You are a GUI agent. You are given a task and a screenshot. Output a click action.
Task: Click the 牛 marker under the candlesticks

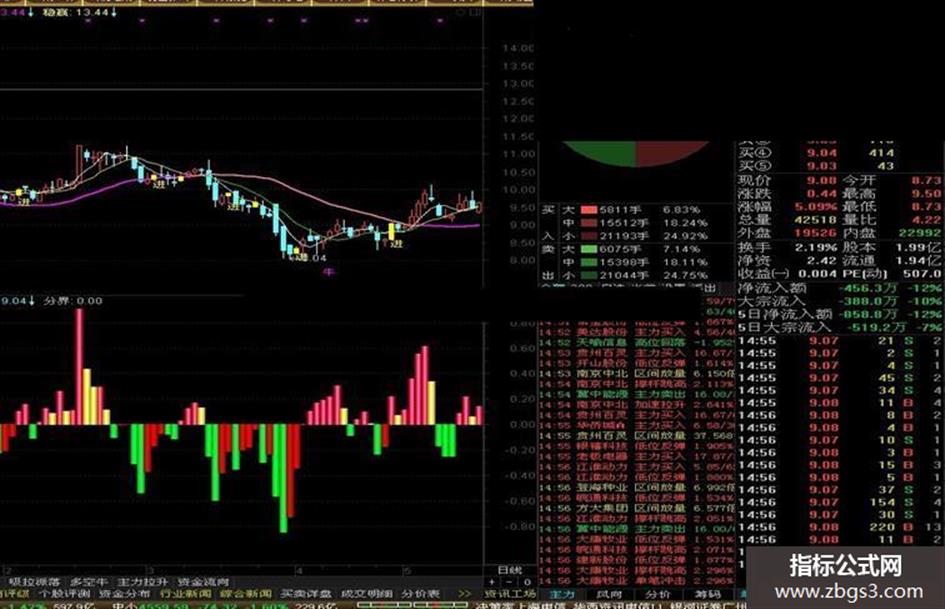[x=328, y=272]
